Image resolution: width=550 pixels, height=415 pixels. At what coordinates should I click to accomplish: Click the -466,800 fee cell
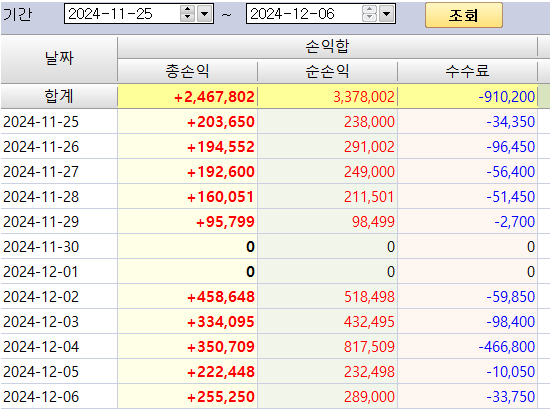(467, 347)
